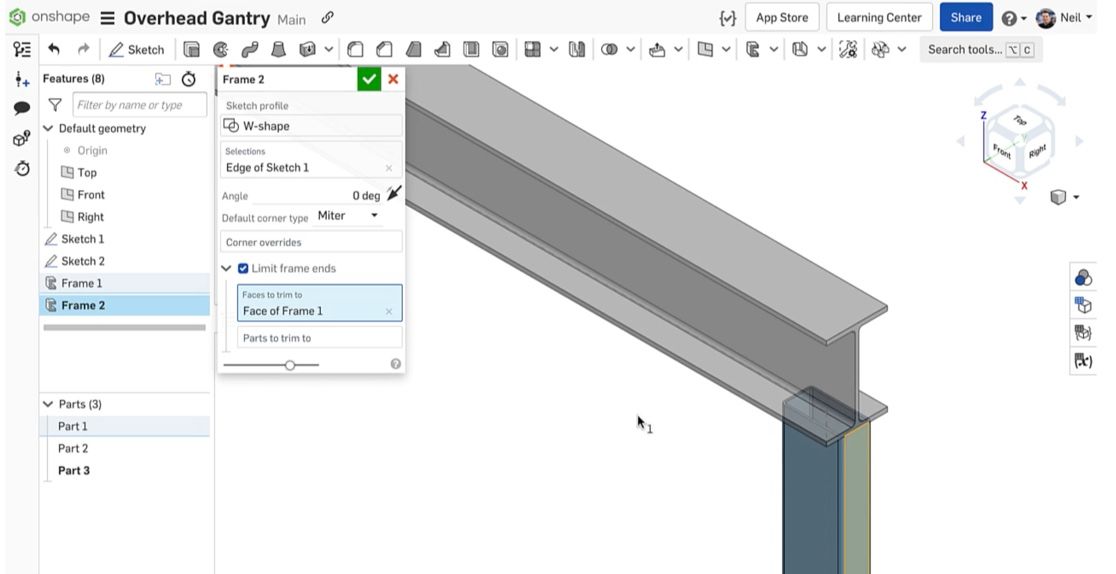The image size is (1116, 574).
Task: Select the Extrude tool
Action: tap(192, 49)
